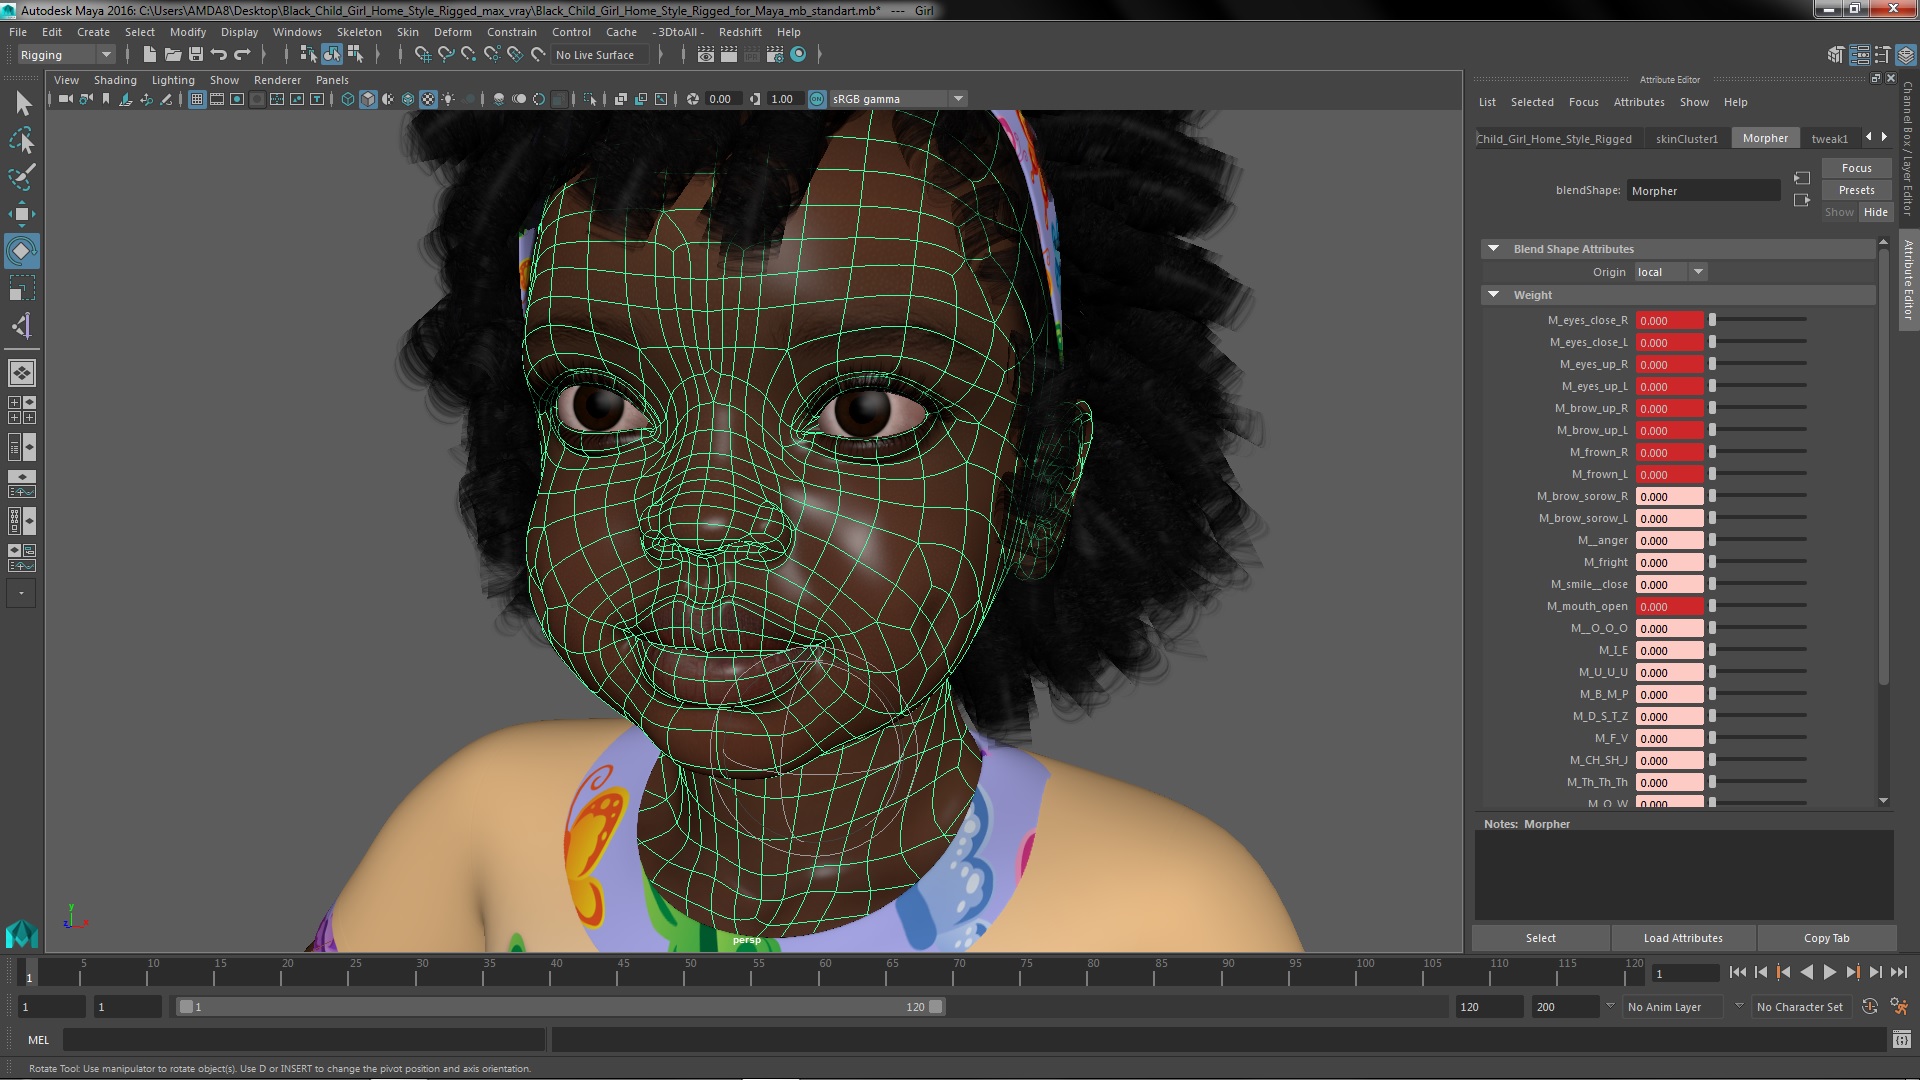Click Copy Tab button

pos(1826,938)
